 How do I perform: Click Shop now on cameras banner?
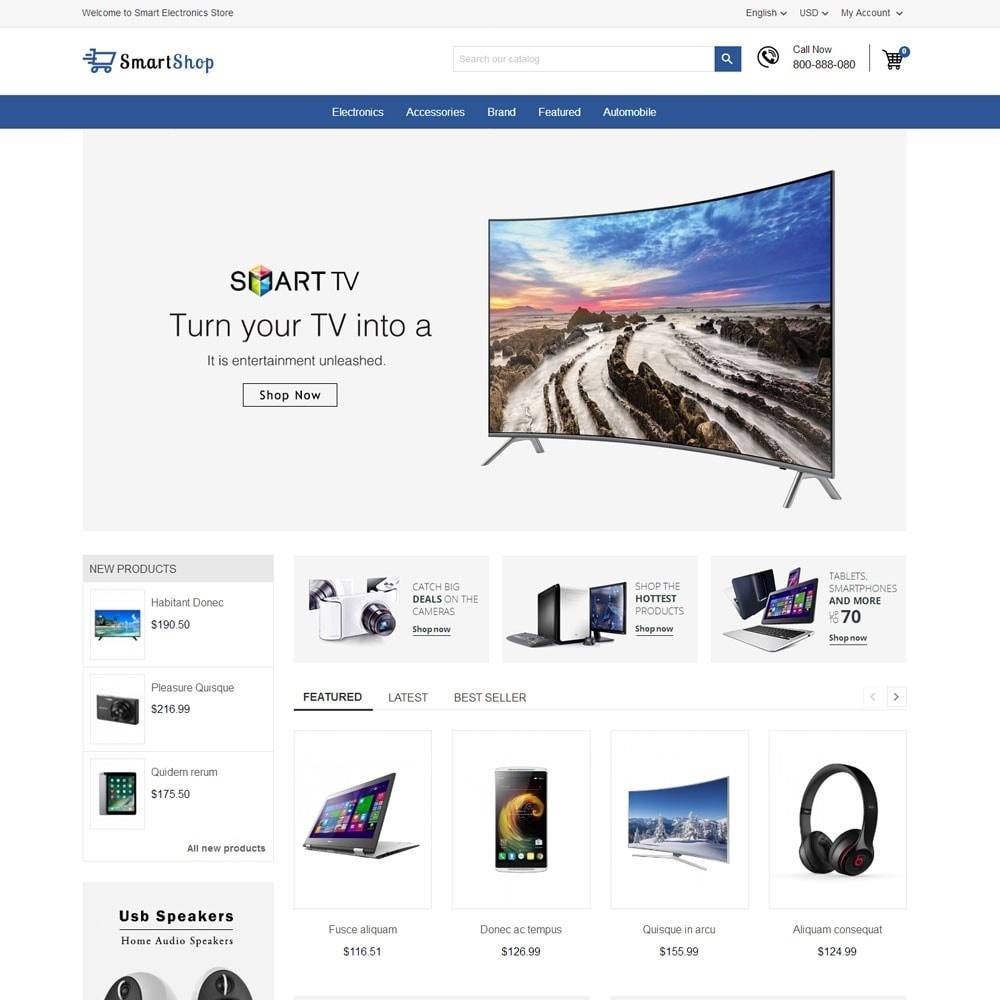click(431, 629)
